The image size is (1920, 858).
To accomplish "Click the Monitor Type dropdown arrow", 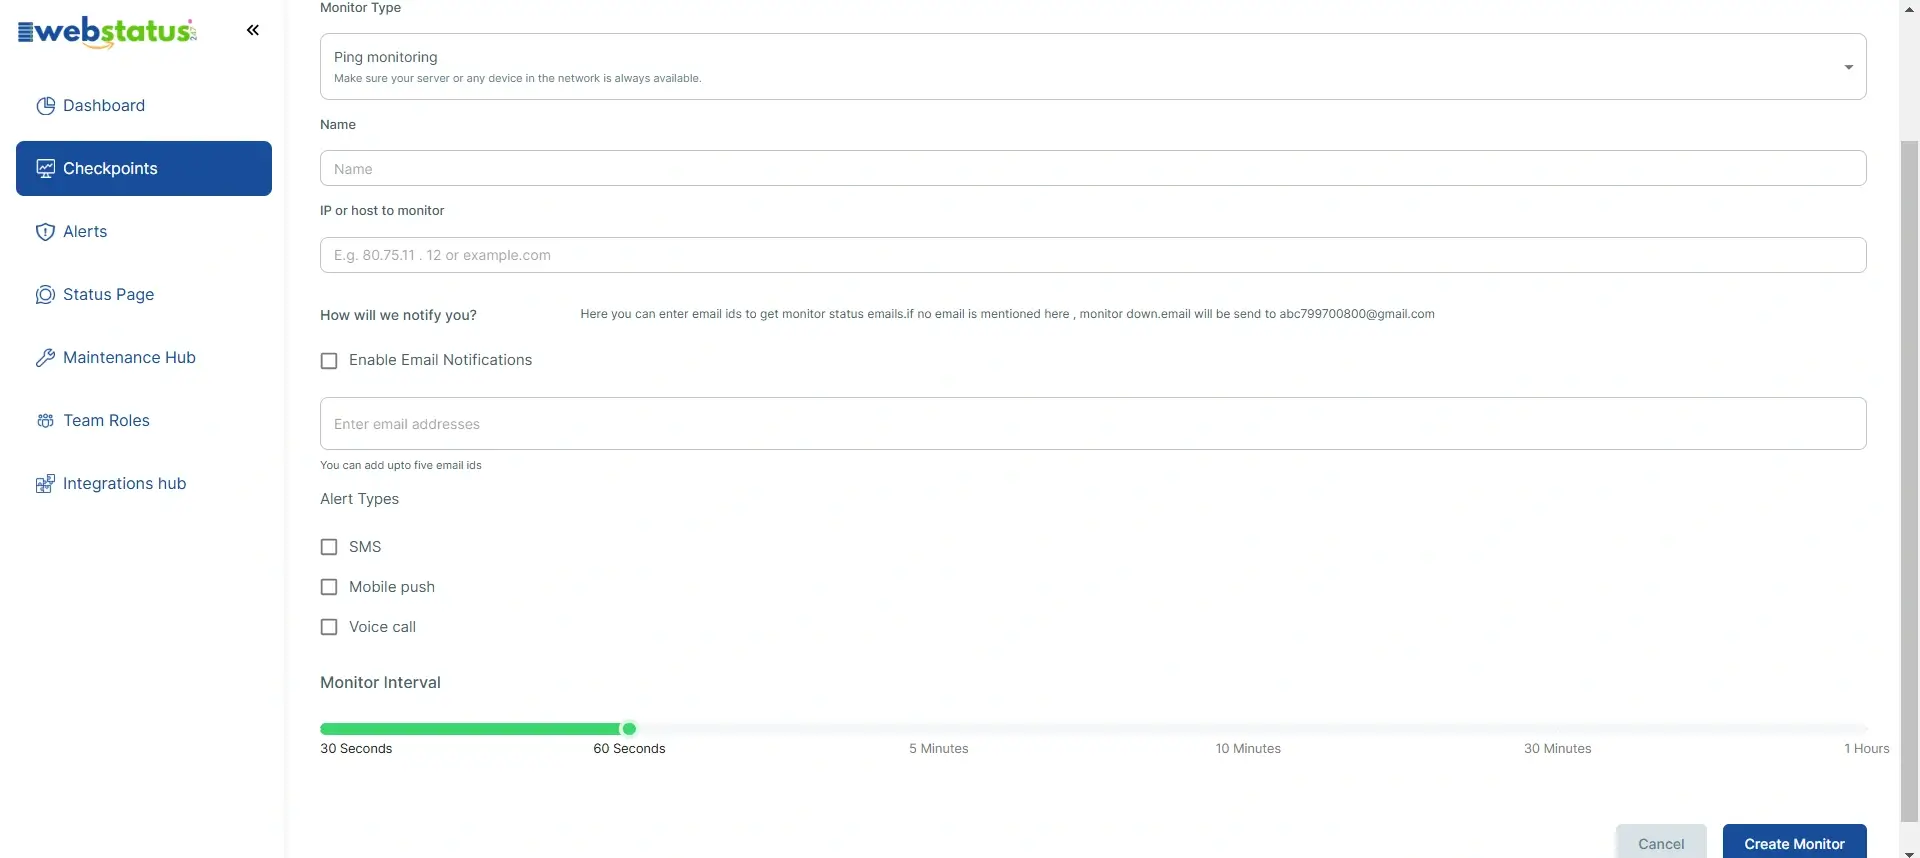I will pos(1848,67).
